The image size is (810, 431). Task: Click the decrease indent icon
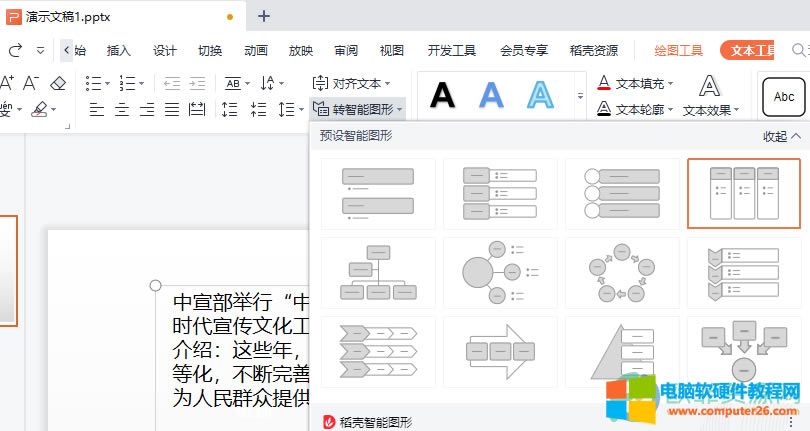[171, 83]
